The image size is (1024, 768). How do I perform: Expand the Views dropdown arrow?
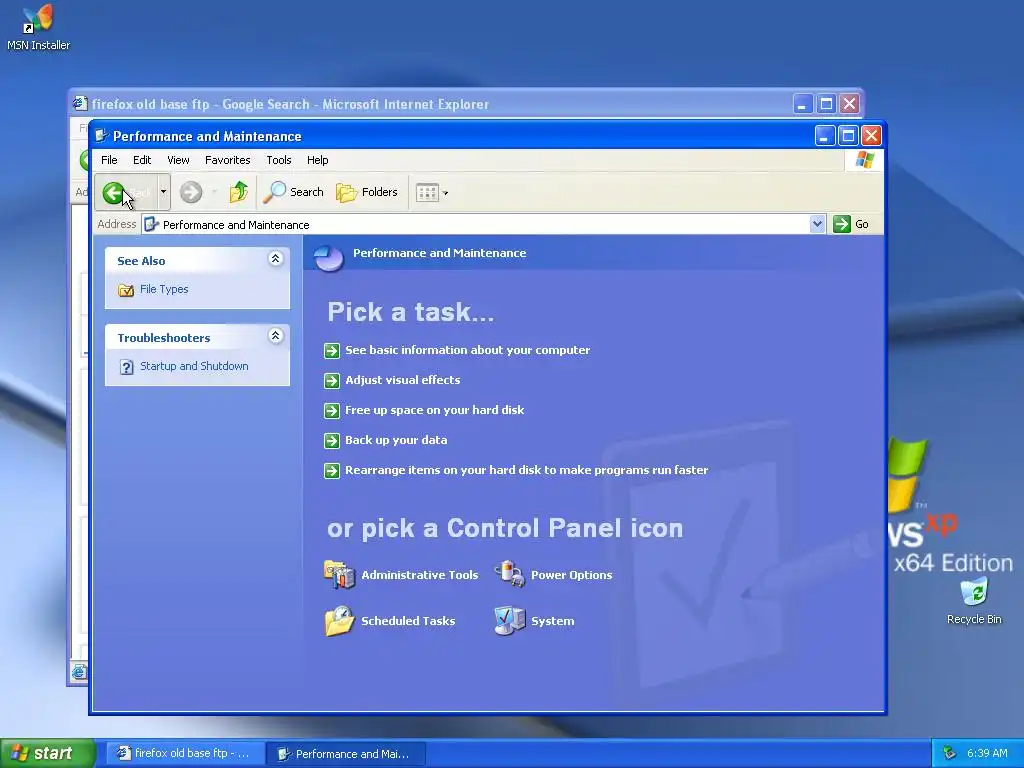445,193
